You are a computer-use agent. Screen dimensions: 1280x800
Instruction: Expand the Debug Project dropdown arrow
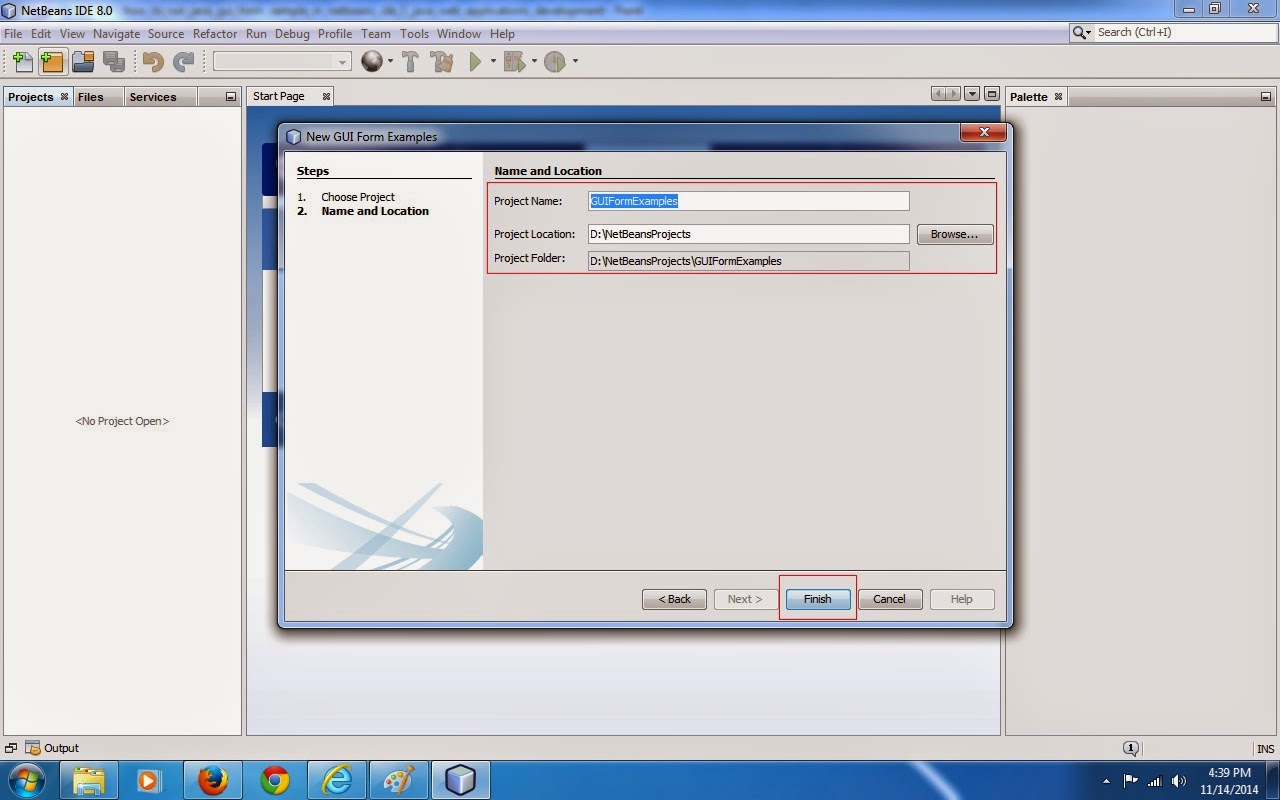coord(534,62)
